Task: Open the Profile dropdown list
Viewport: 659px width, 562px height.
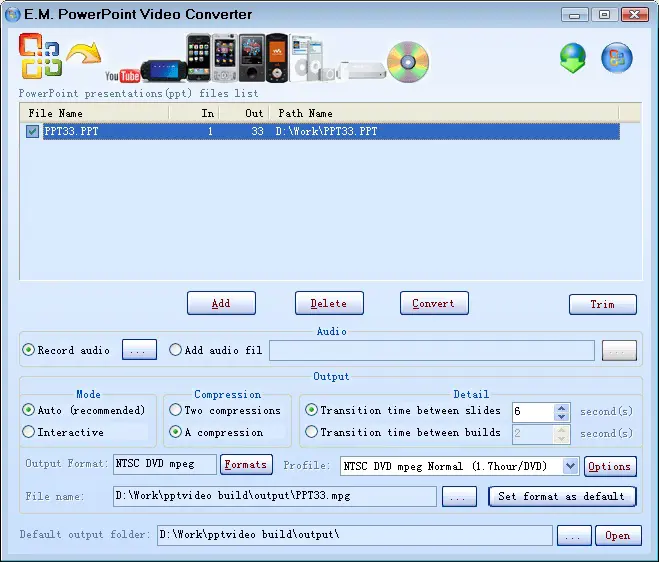Action: [570, 466]
